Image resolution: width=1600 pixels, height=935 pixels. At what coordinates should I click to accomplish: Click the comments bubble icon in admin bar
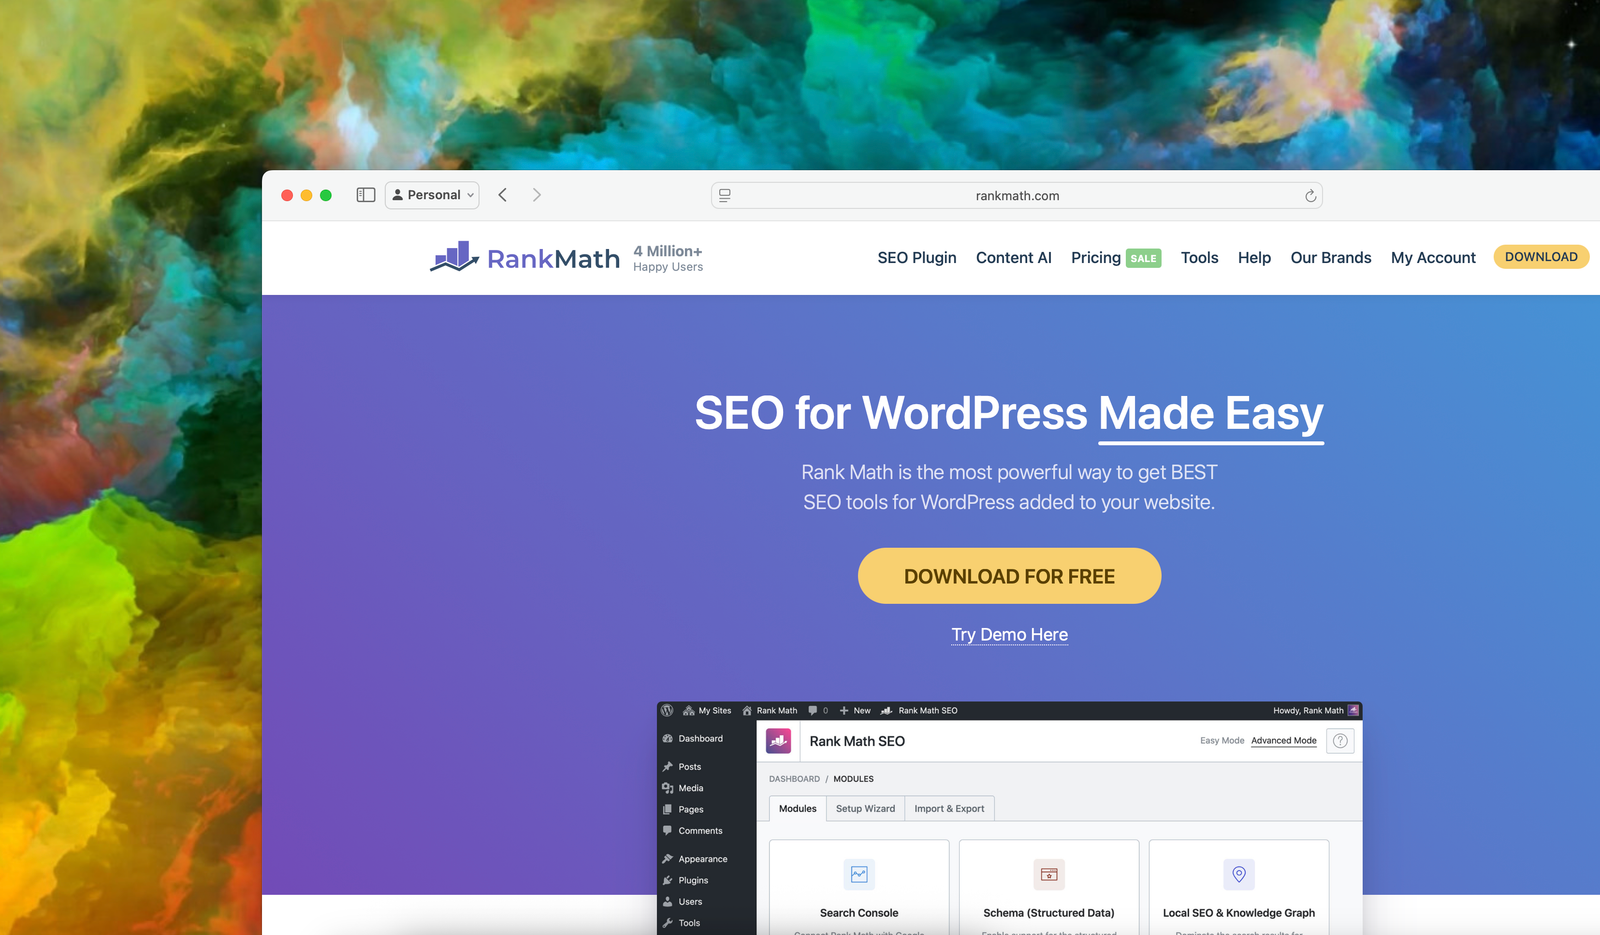[x=813, y=711]
